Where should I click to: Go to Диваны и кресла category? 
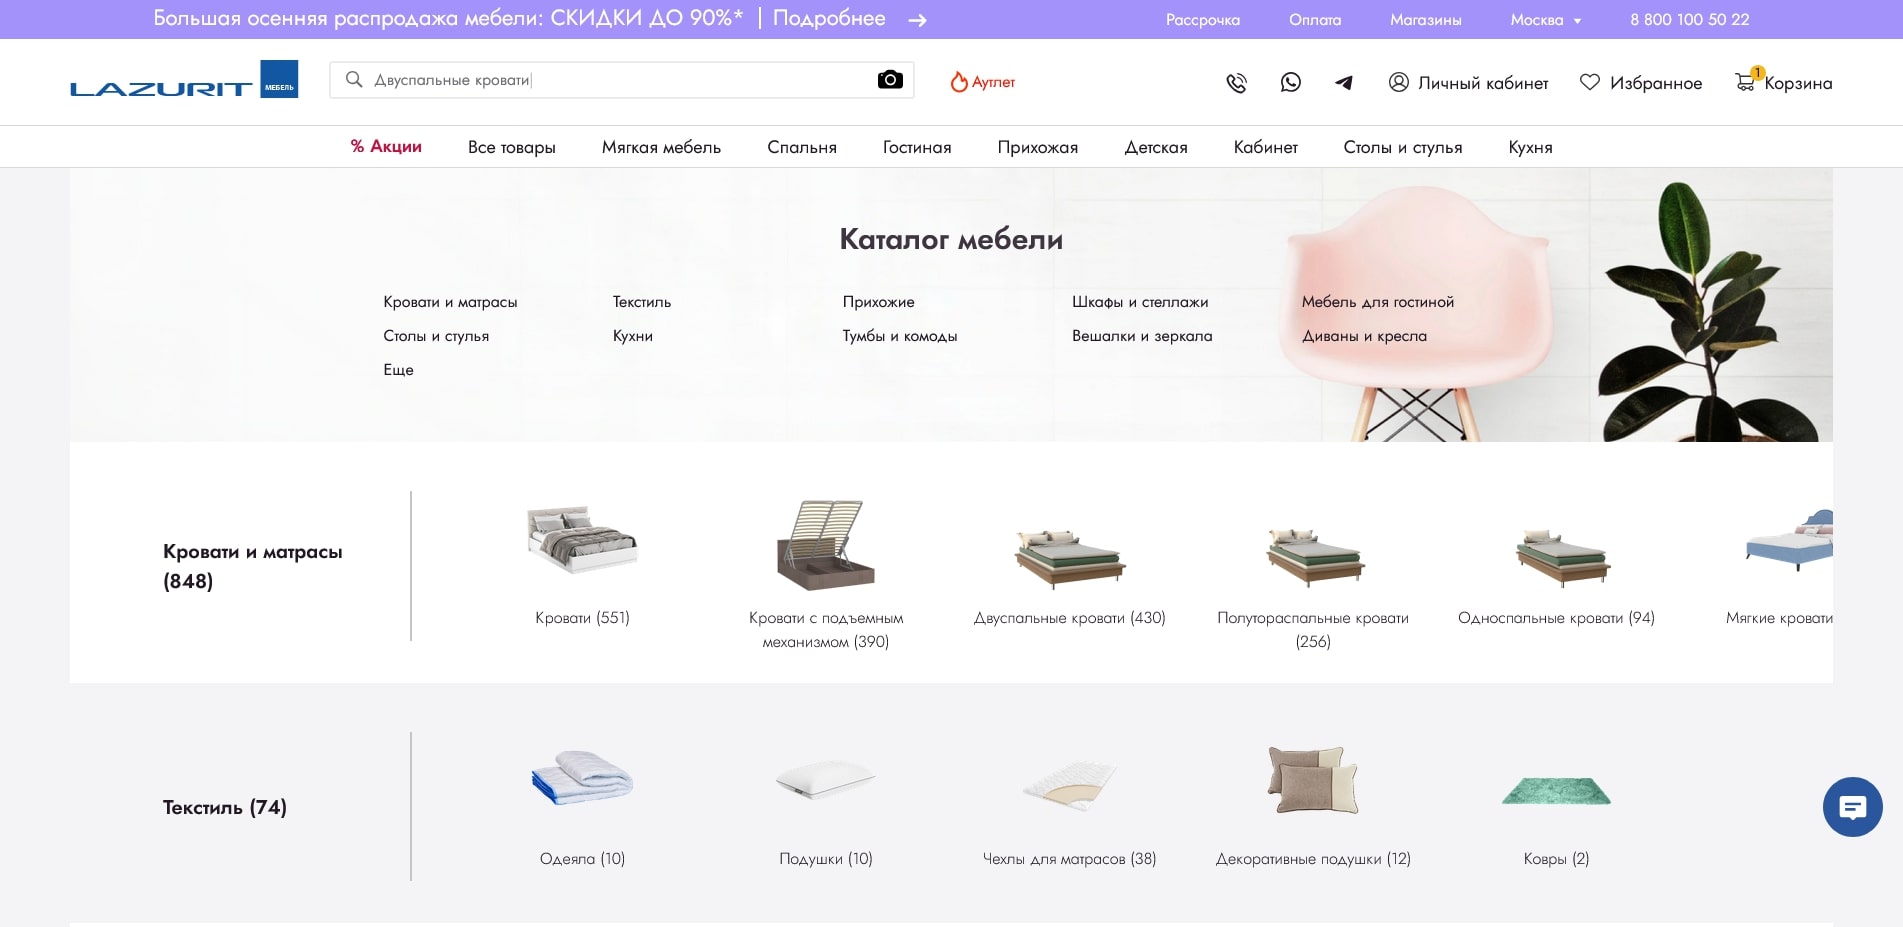1363,336
